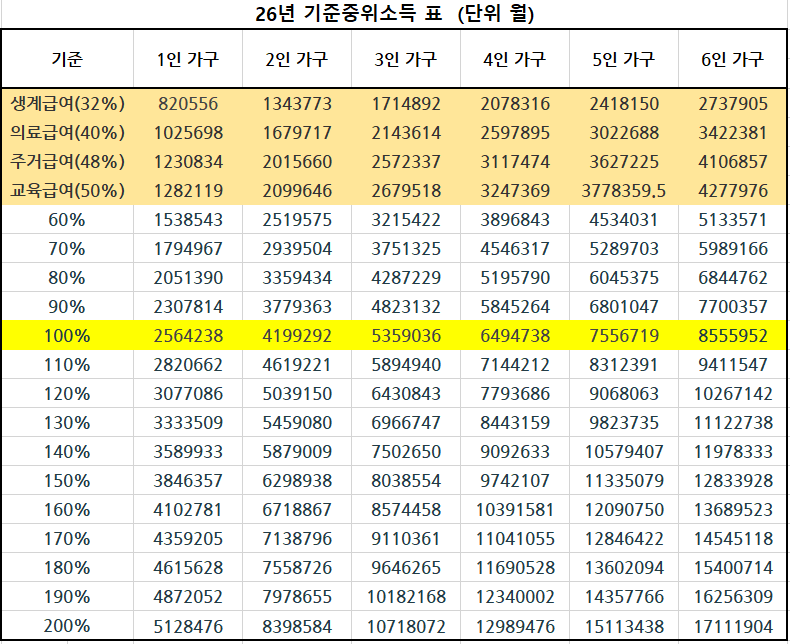Click the 1인 가구 column header

[x=187, y=59]
